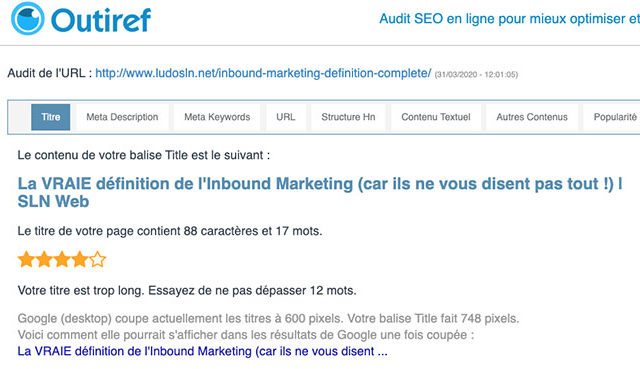Screen dimensions: 640x369
Task: Click the large blue page title heading
Action: point(320,193)
